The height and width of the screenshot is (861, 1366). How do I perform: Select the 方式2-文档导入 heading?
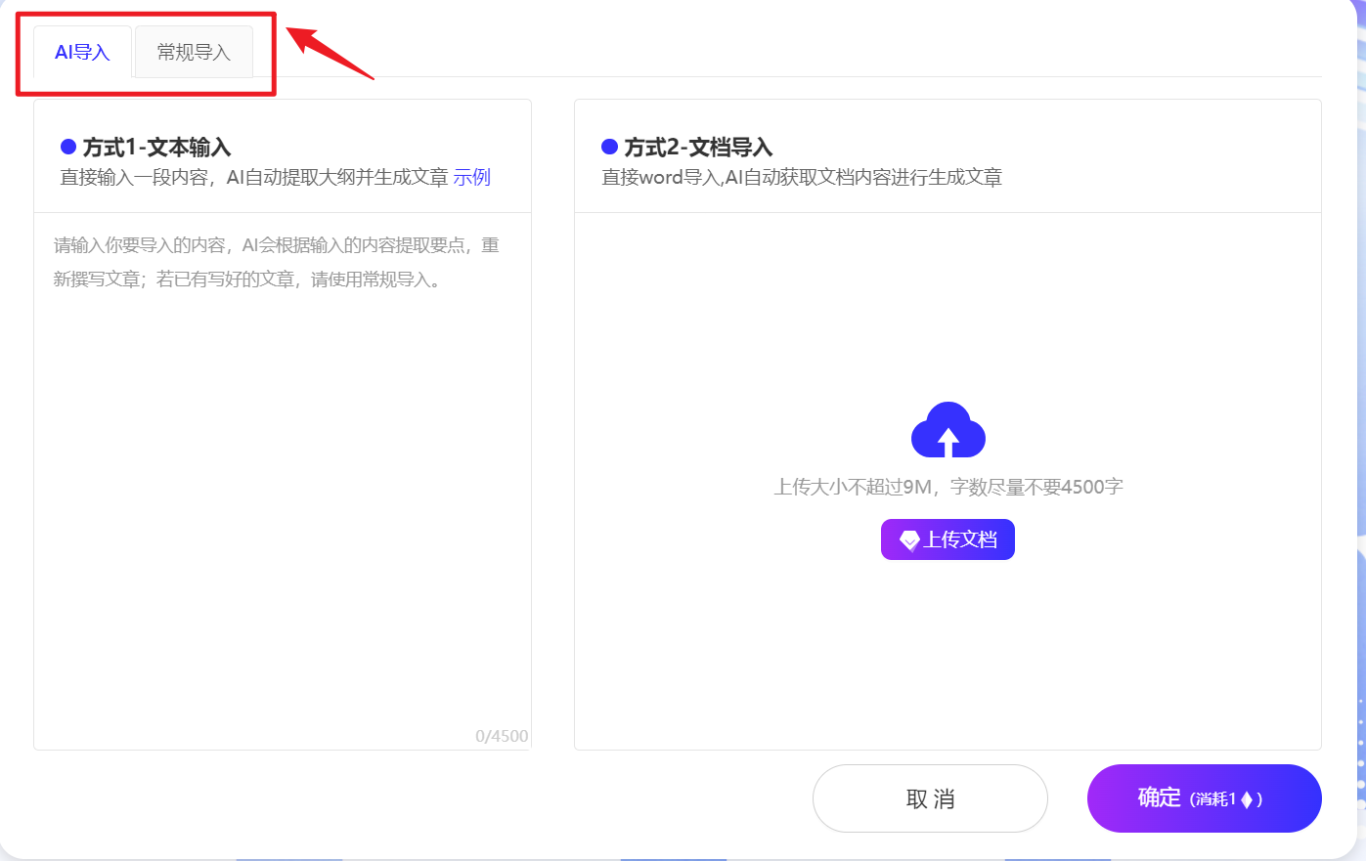(698, 148)
